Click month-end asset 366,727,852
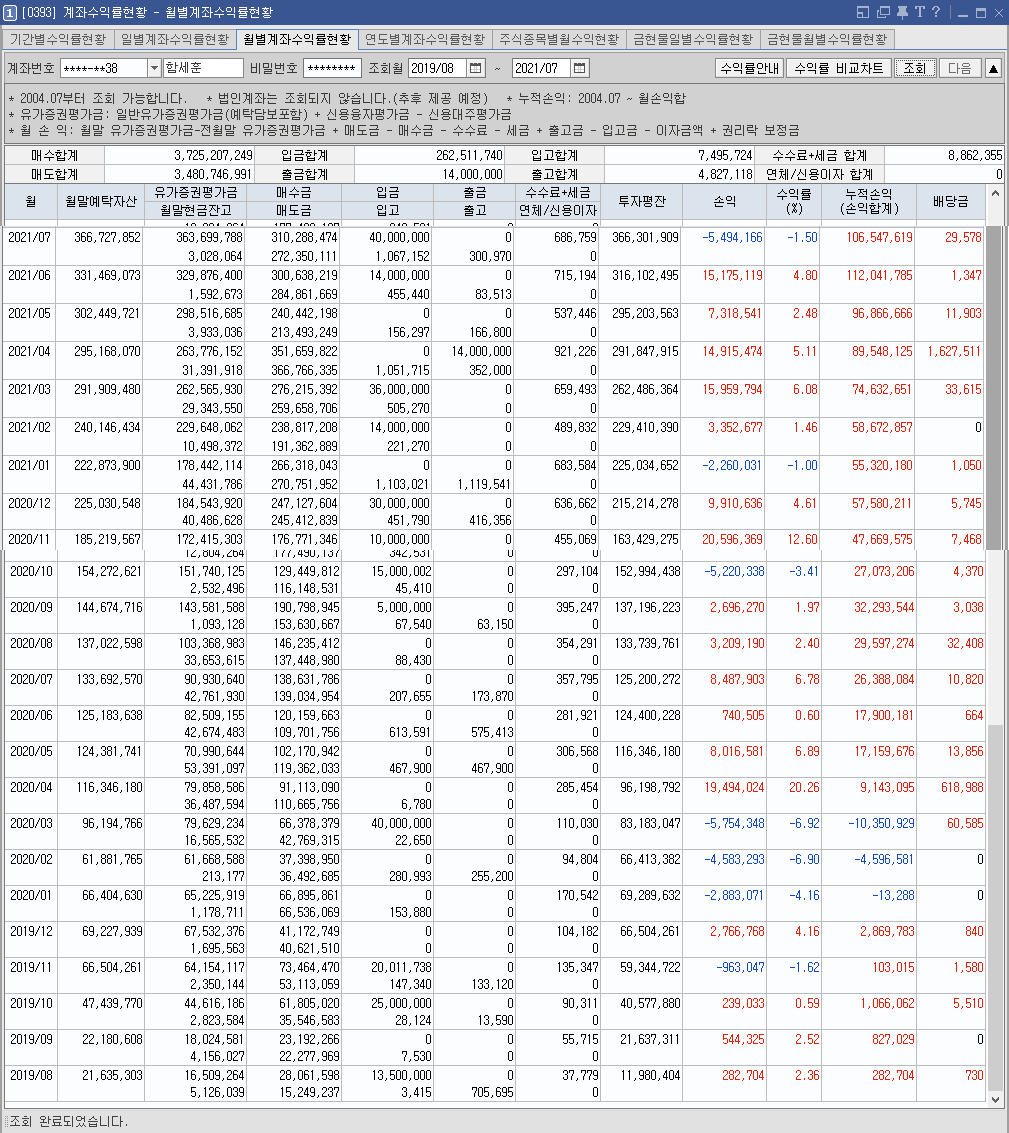The width and height of the screenshot is (1009, 1133). [x=107, y=237]
